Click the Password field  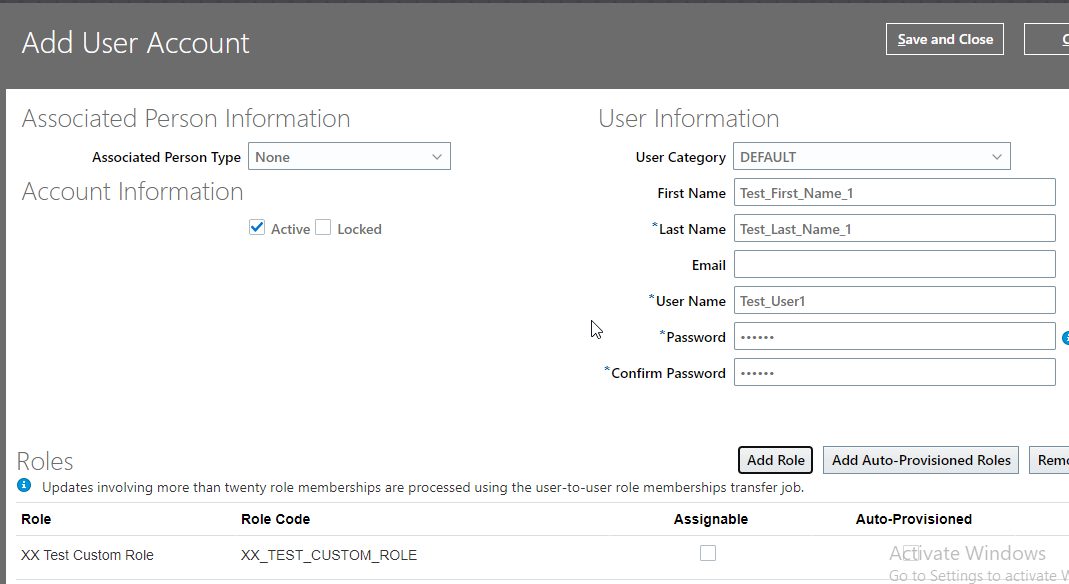coord(894,337)
